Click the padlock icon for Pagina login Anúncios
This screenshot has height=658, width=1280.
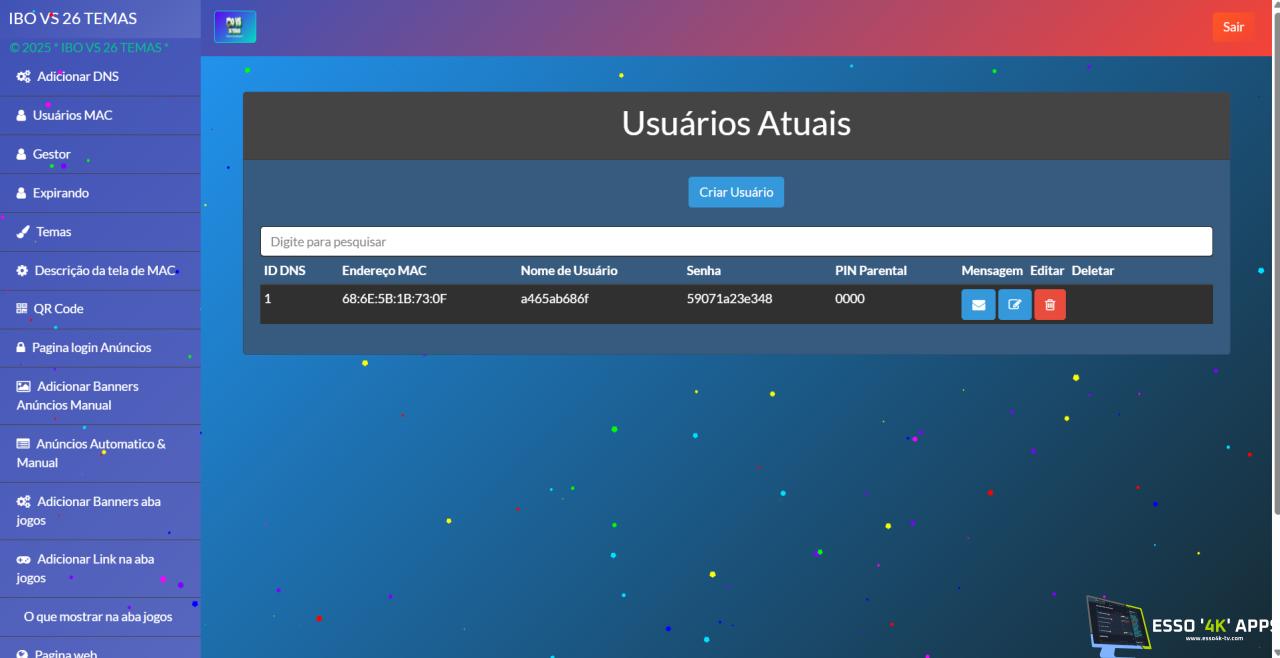pos(22,348)
